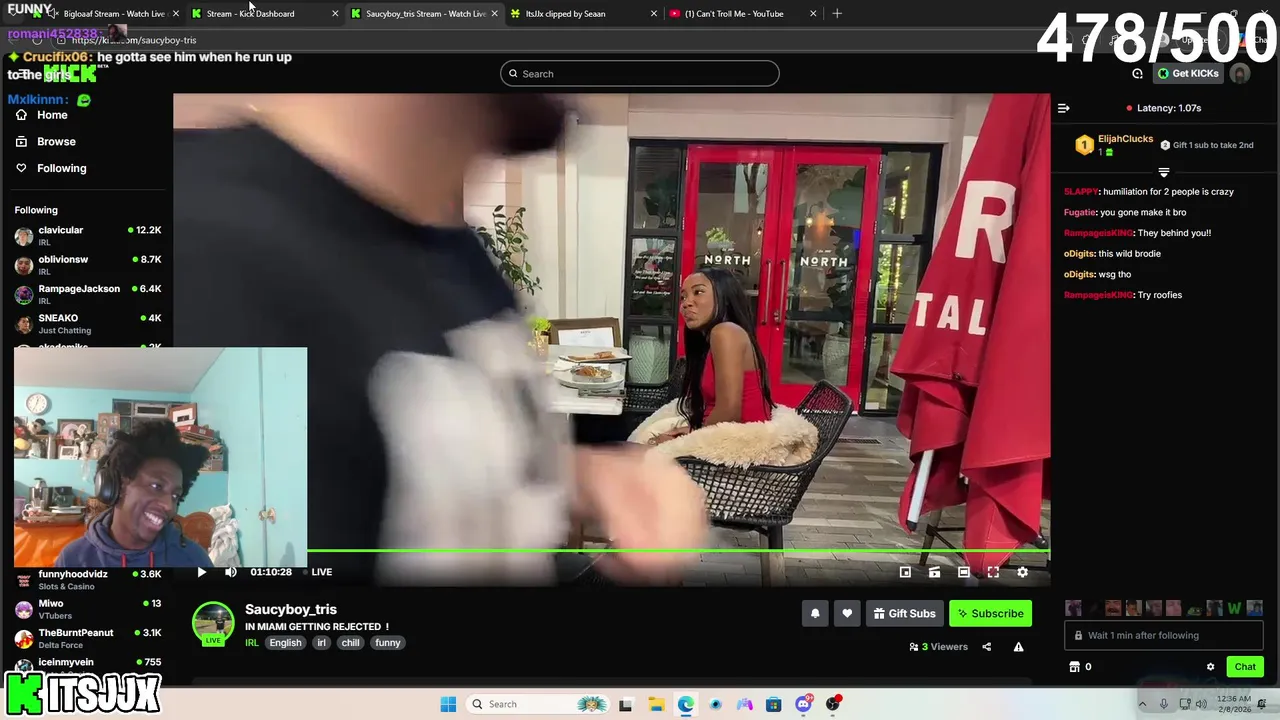The image size is (1280, 720).
Task: Click the green Chat send button
Action: [1245, 667]
